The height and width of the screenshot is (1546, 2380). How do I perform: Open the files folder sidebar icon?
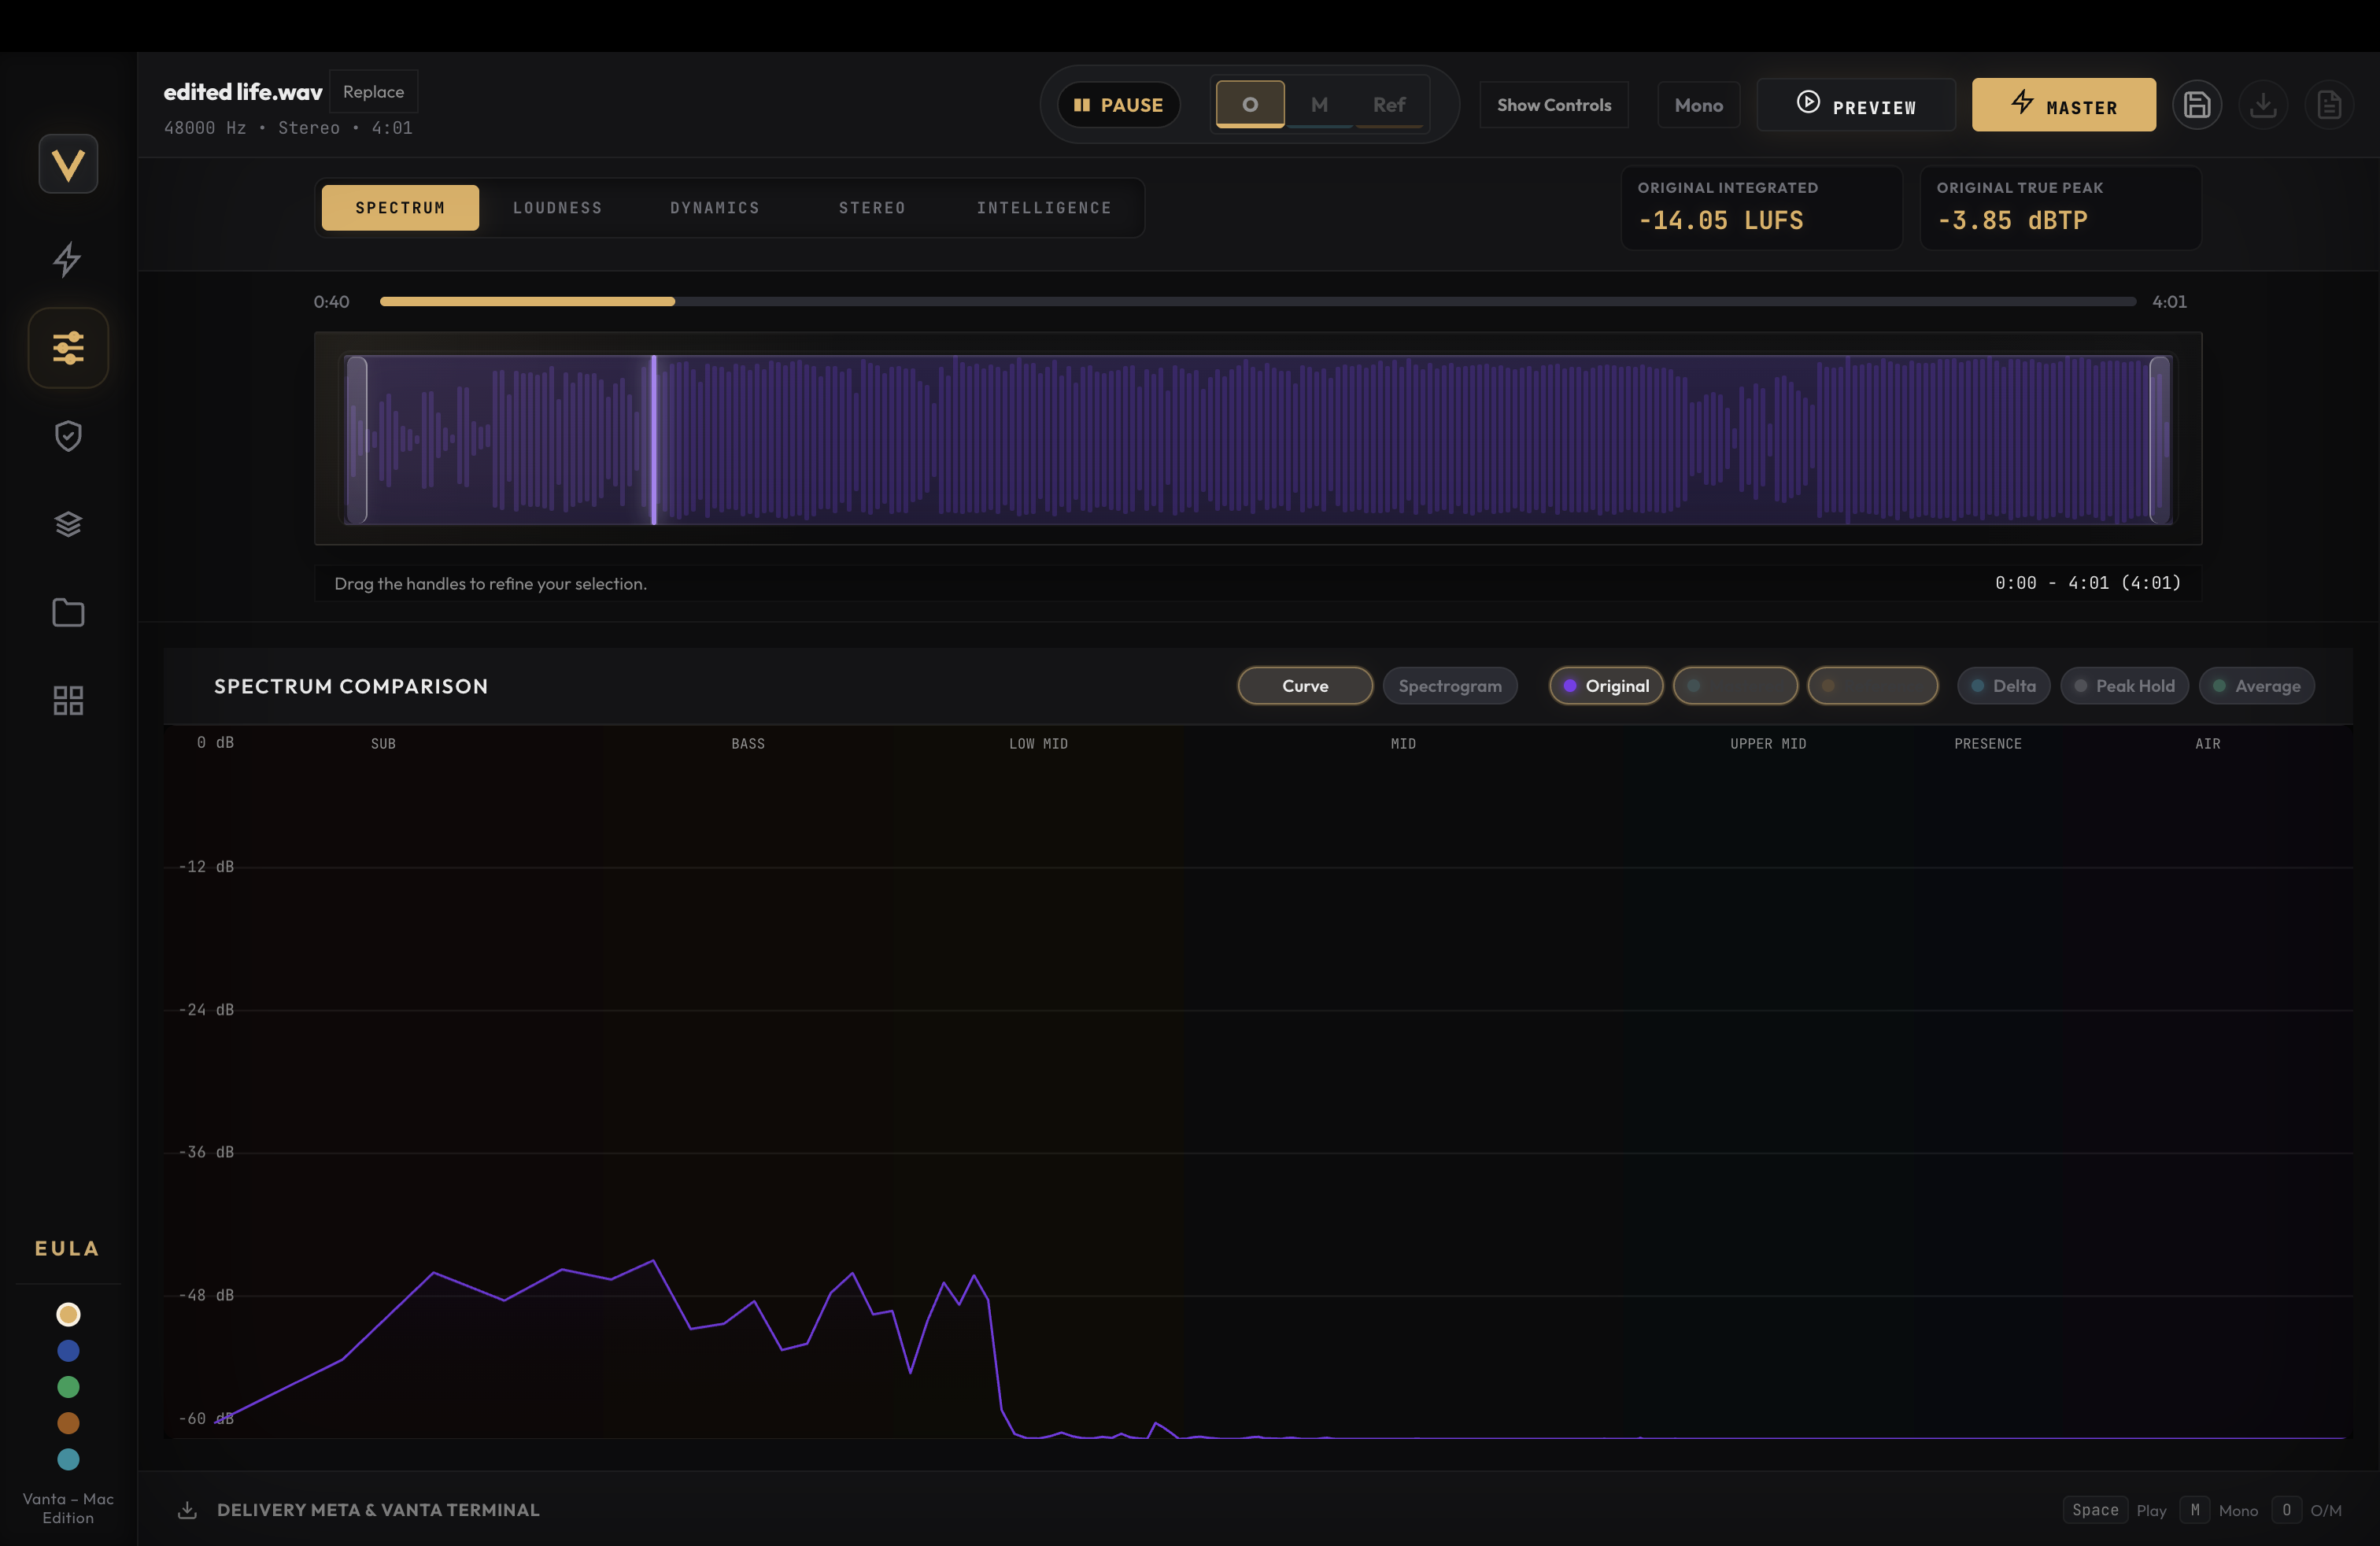(67, 612)
